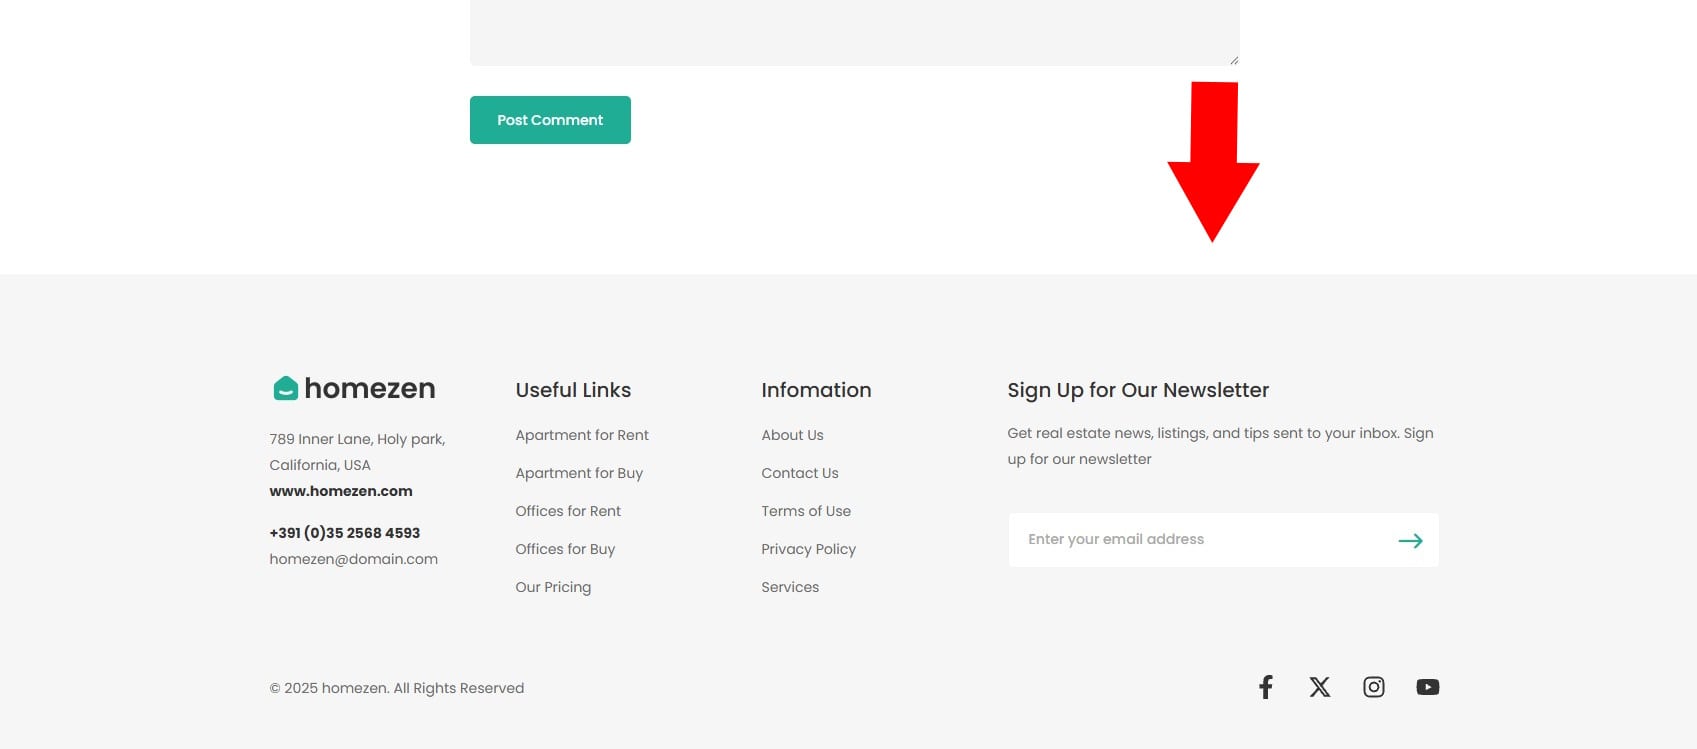The width and height of the screenshot is (1697, 749).
Task: Submit newsletter with the arrow icon
Action: pyautogui.click(x=1410, y=541)
